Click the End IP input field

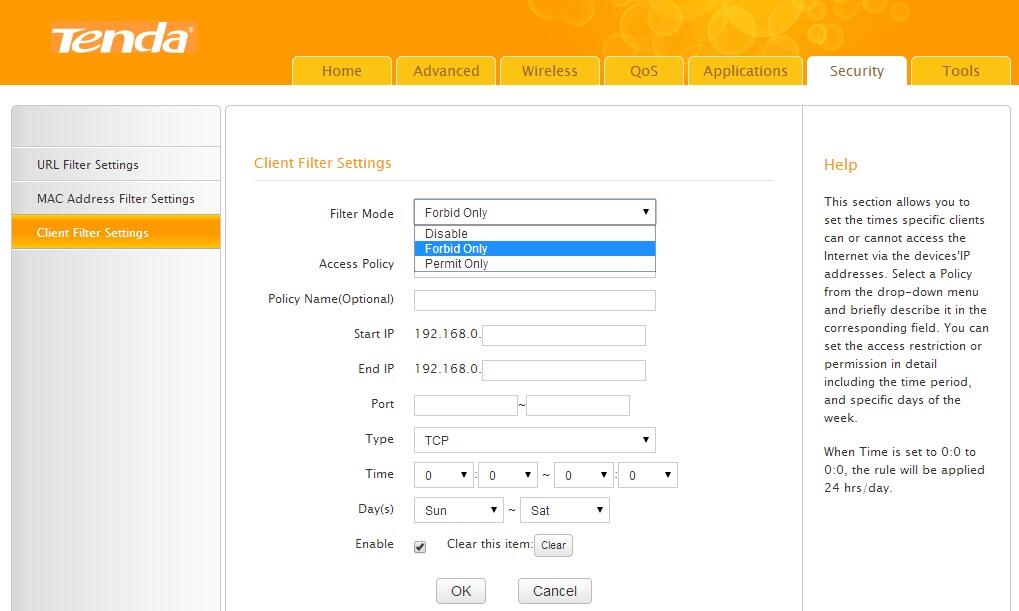click(x=564, y=370)
